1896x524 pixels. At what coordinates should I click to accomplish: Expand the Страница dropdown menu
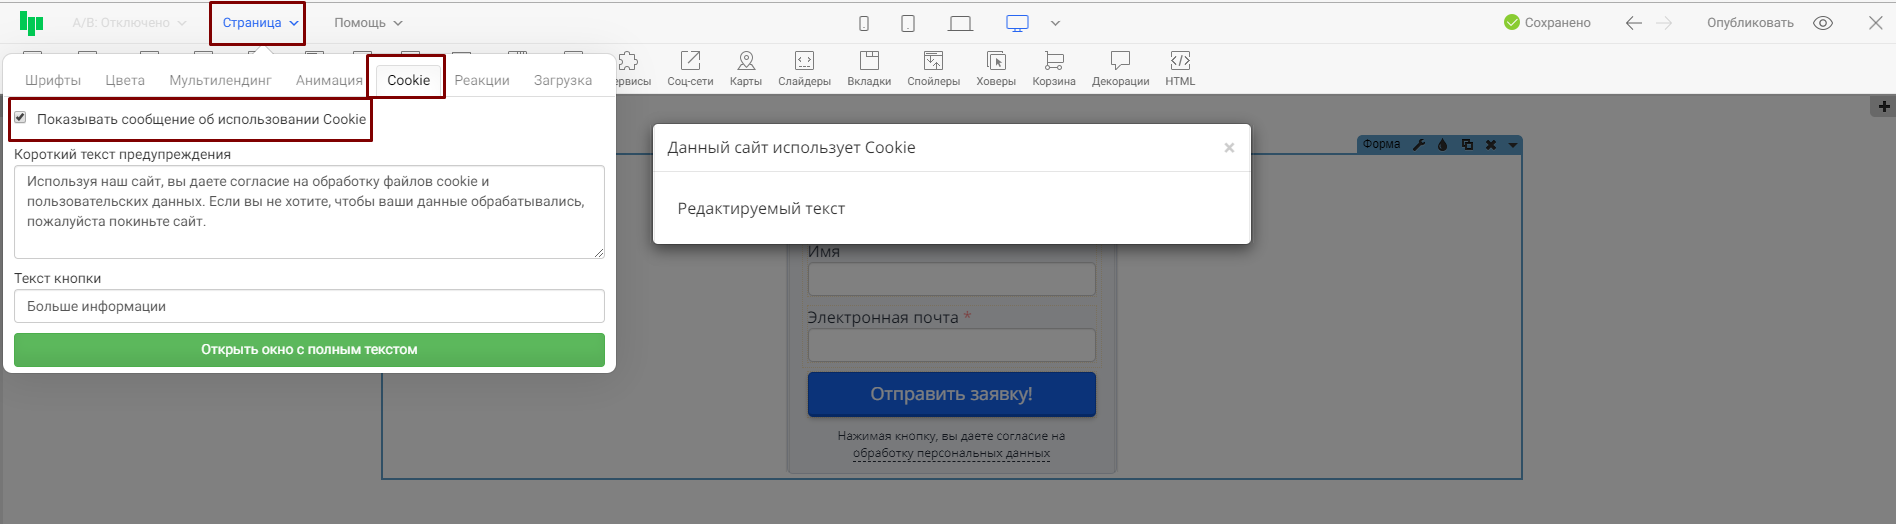pos(259,23)
